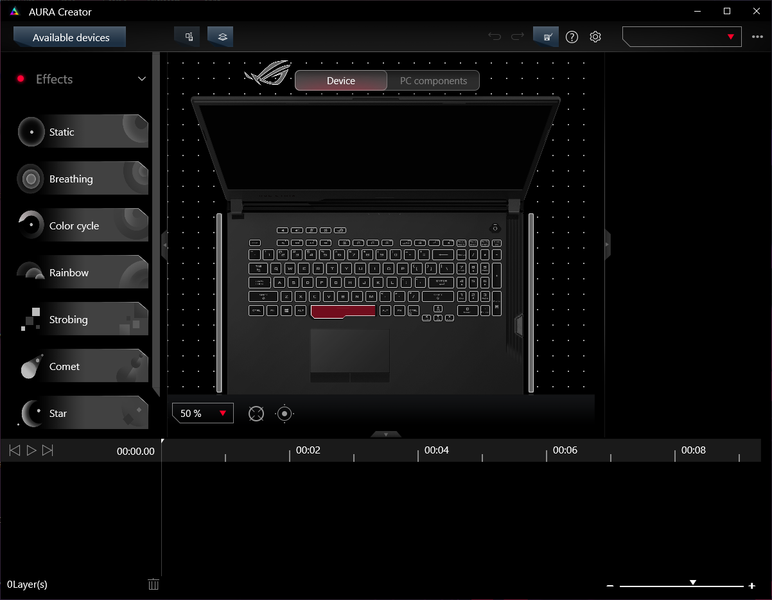Click the 00:08 timeline mark

point(693,450)
